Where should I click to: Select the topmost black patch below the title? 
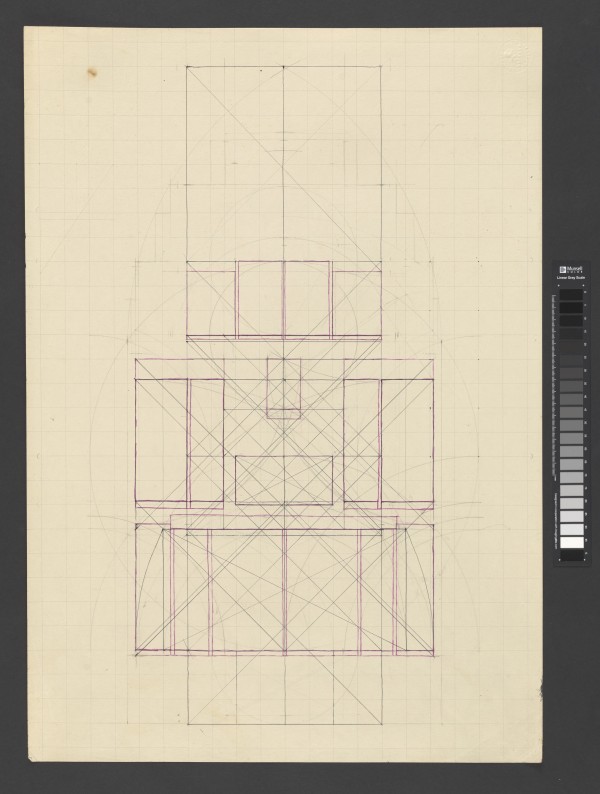(571, 294)
